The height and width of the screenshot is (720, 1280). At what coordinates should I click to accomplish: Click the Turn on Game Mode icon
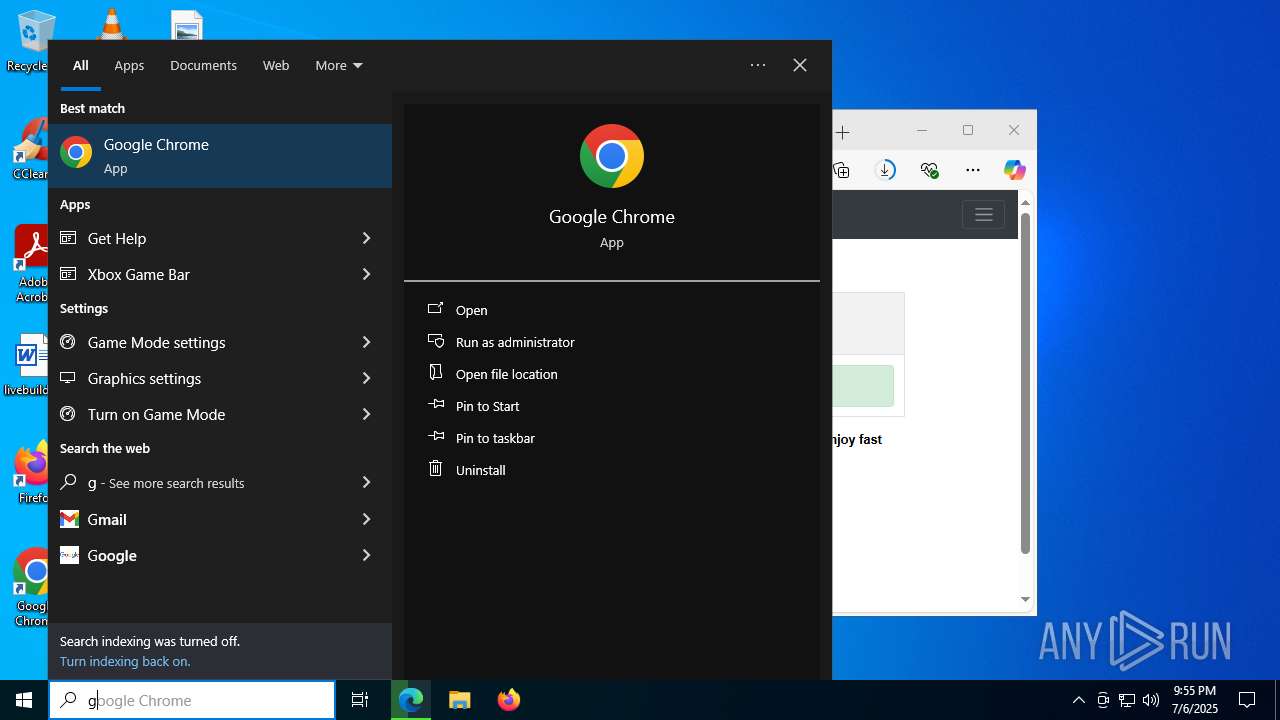pos(68,414)
